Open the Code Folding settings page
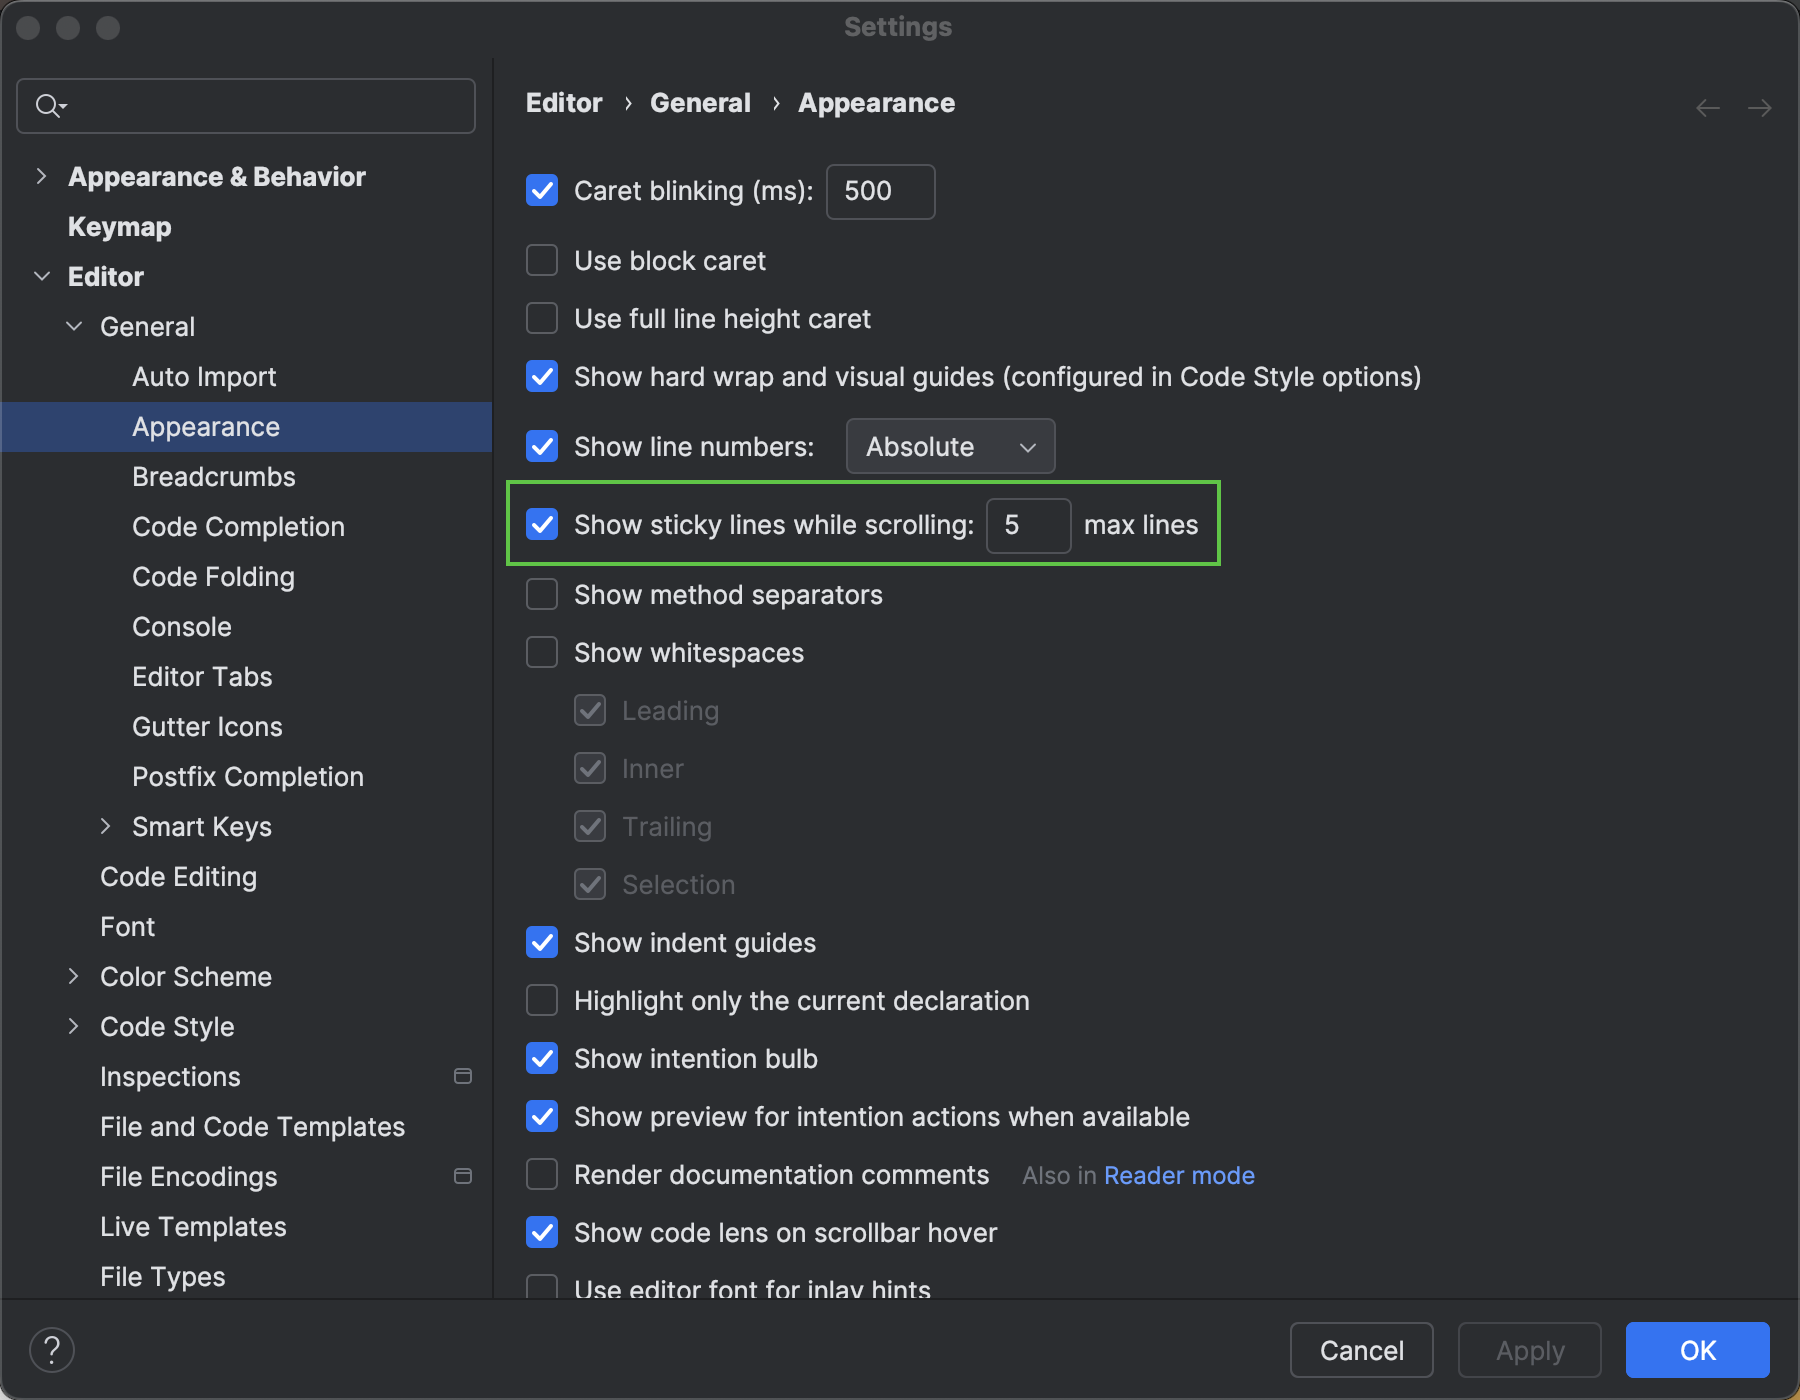The image size is (1800, 1400). 213,577
